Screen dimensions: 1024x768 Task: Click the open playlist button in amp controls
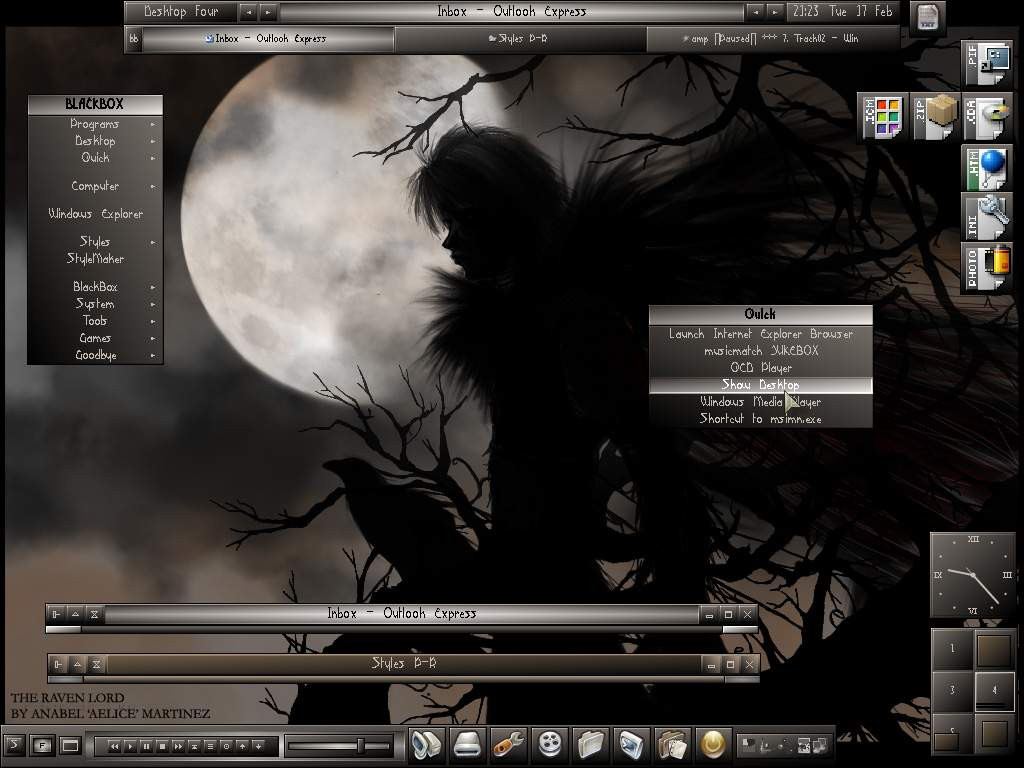click(210, 746)
